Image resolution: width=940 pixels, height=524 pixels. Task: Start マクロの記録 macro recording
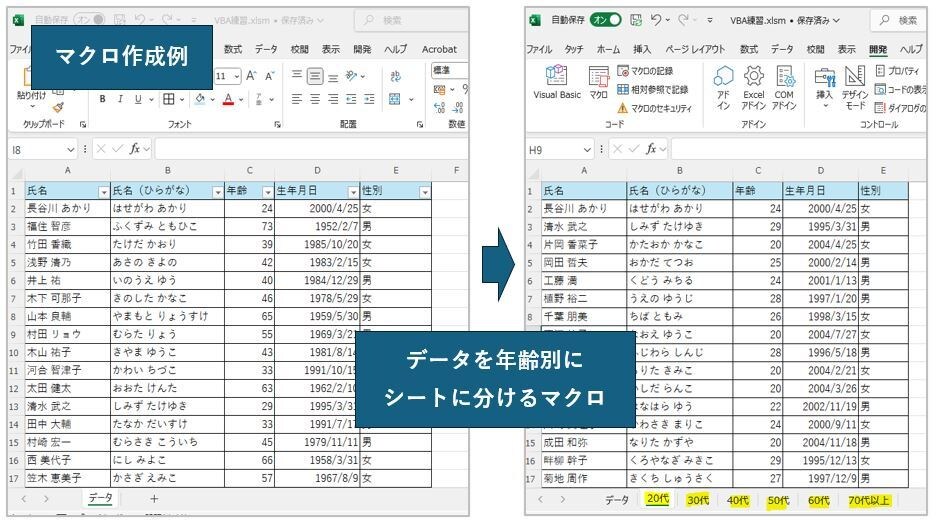click(x=645, y=71)
